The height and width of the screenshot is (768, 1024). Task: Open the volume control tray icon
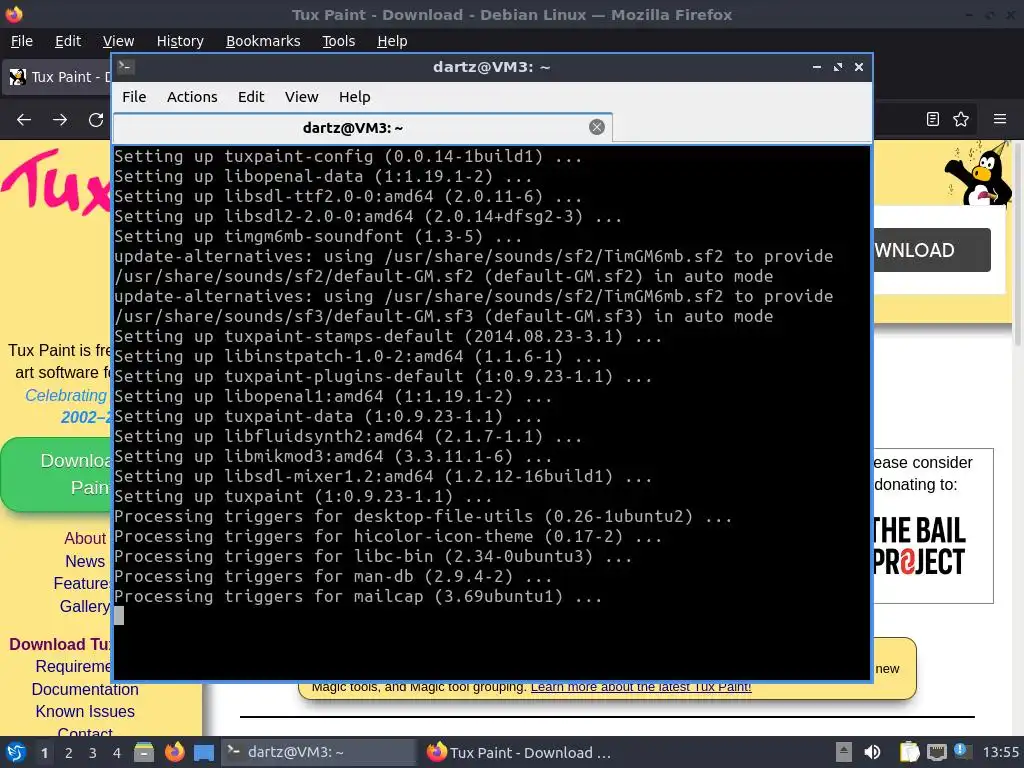pyautogui.click(x=872, y=752)
